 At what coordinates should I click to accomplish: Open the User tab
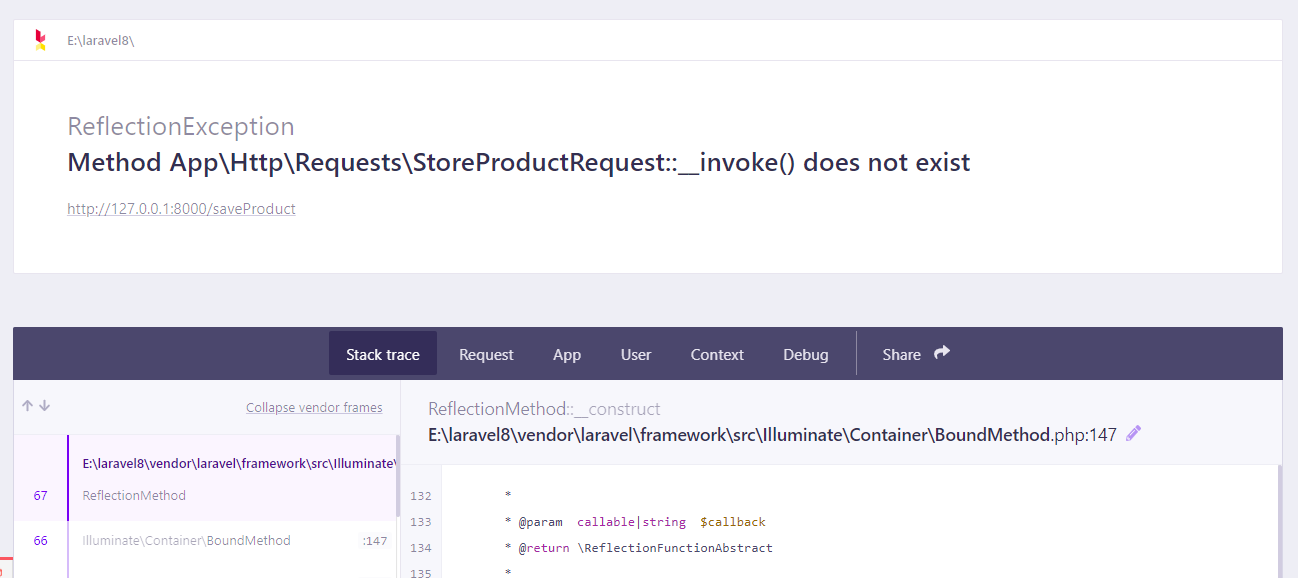(636, 353)
